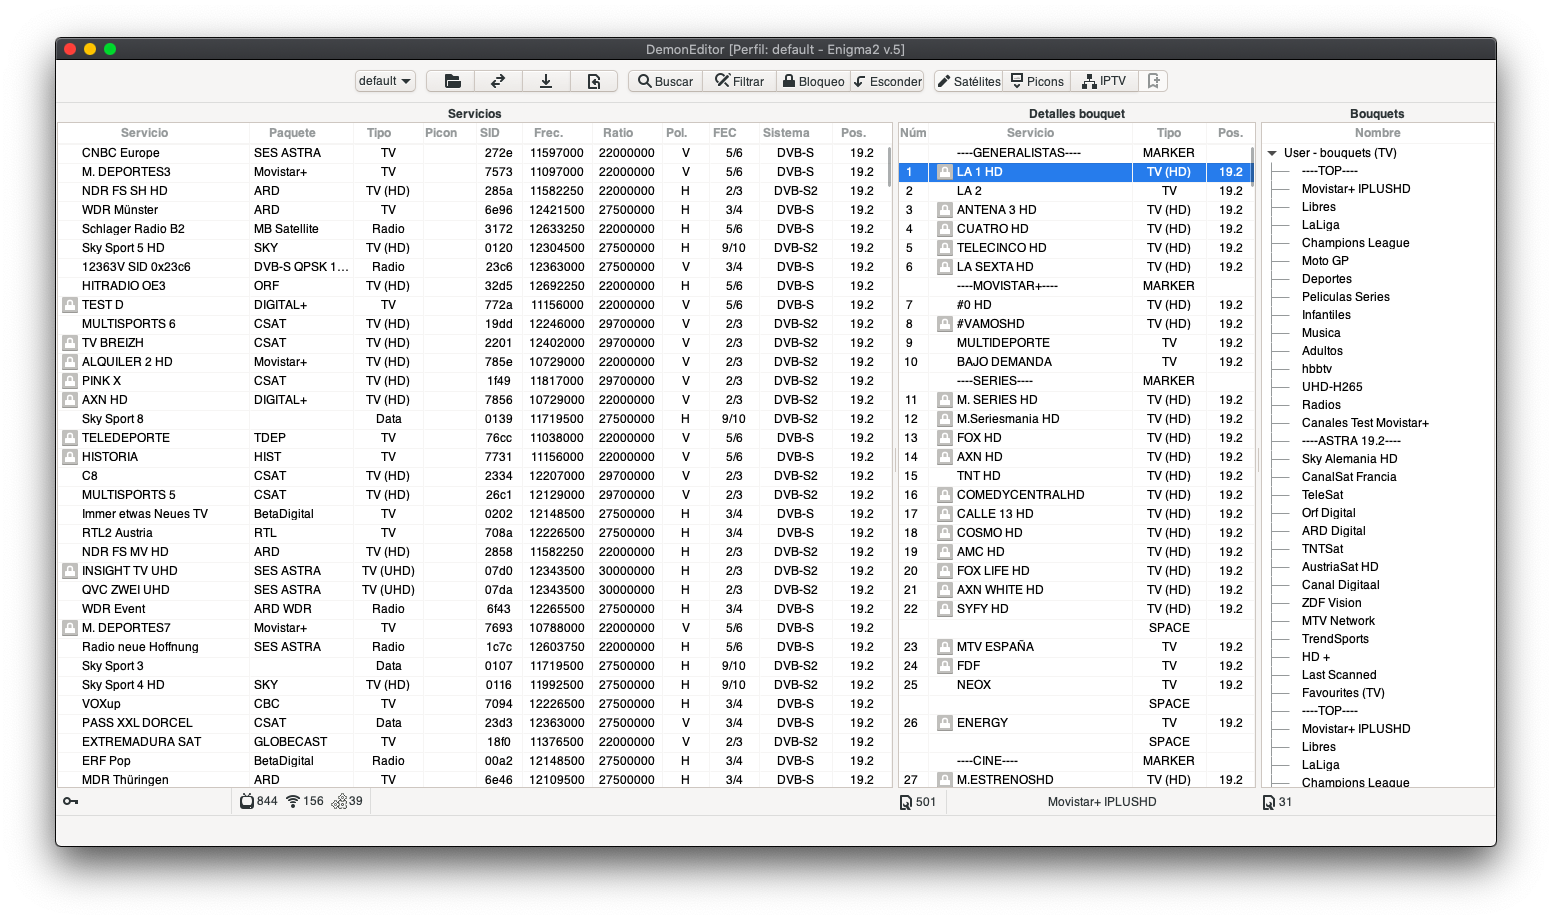The image size is (1552, 920).
Task: Click the file import icon beside download
Action: pos(594,81)
